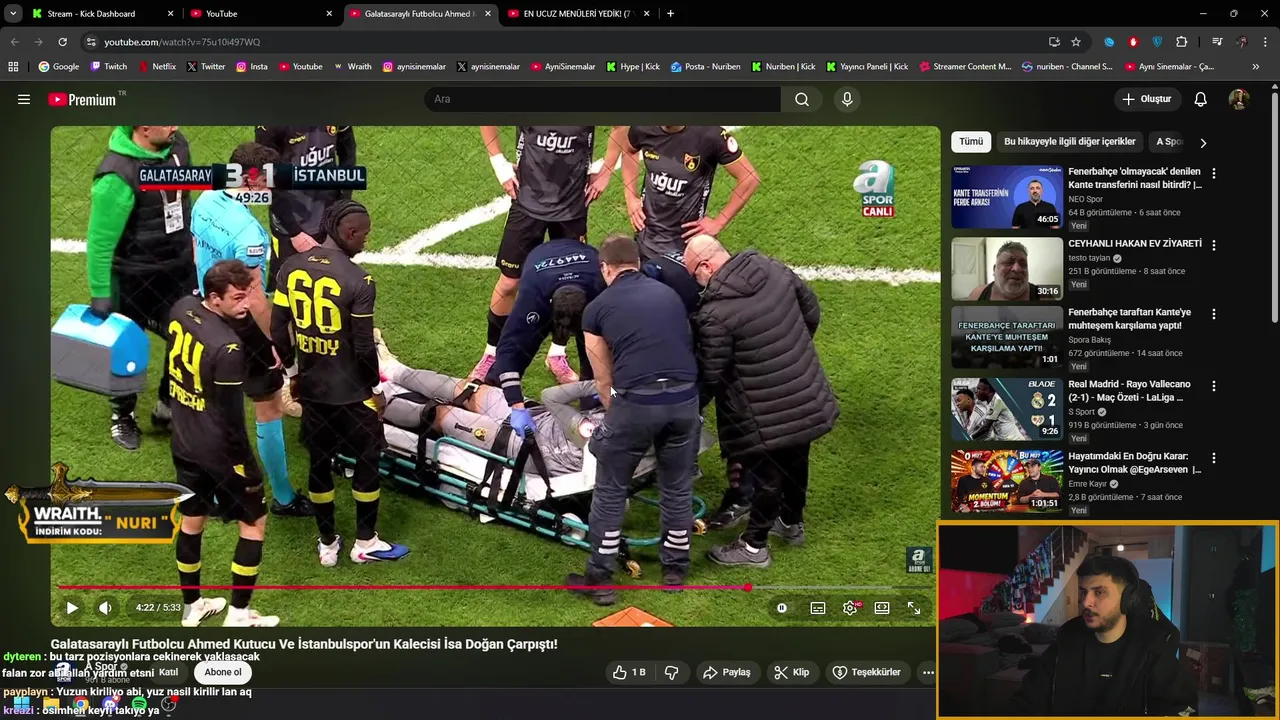Open the Yayıncı Paneli | Kick bookmark
1280x720 pixels.
pos(867,67)
